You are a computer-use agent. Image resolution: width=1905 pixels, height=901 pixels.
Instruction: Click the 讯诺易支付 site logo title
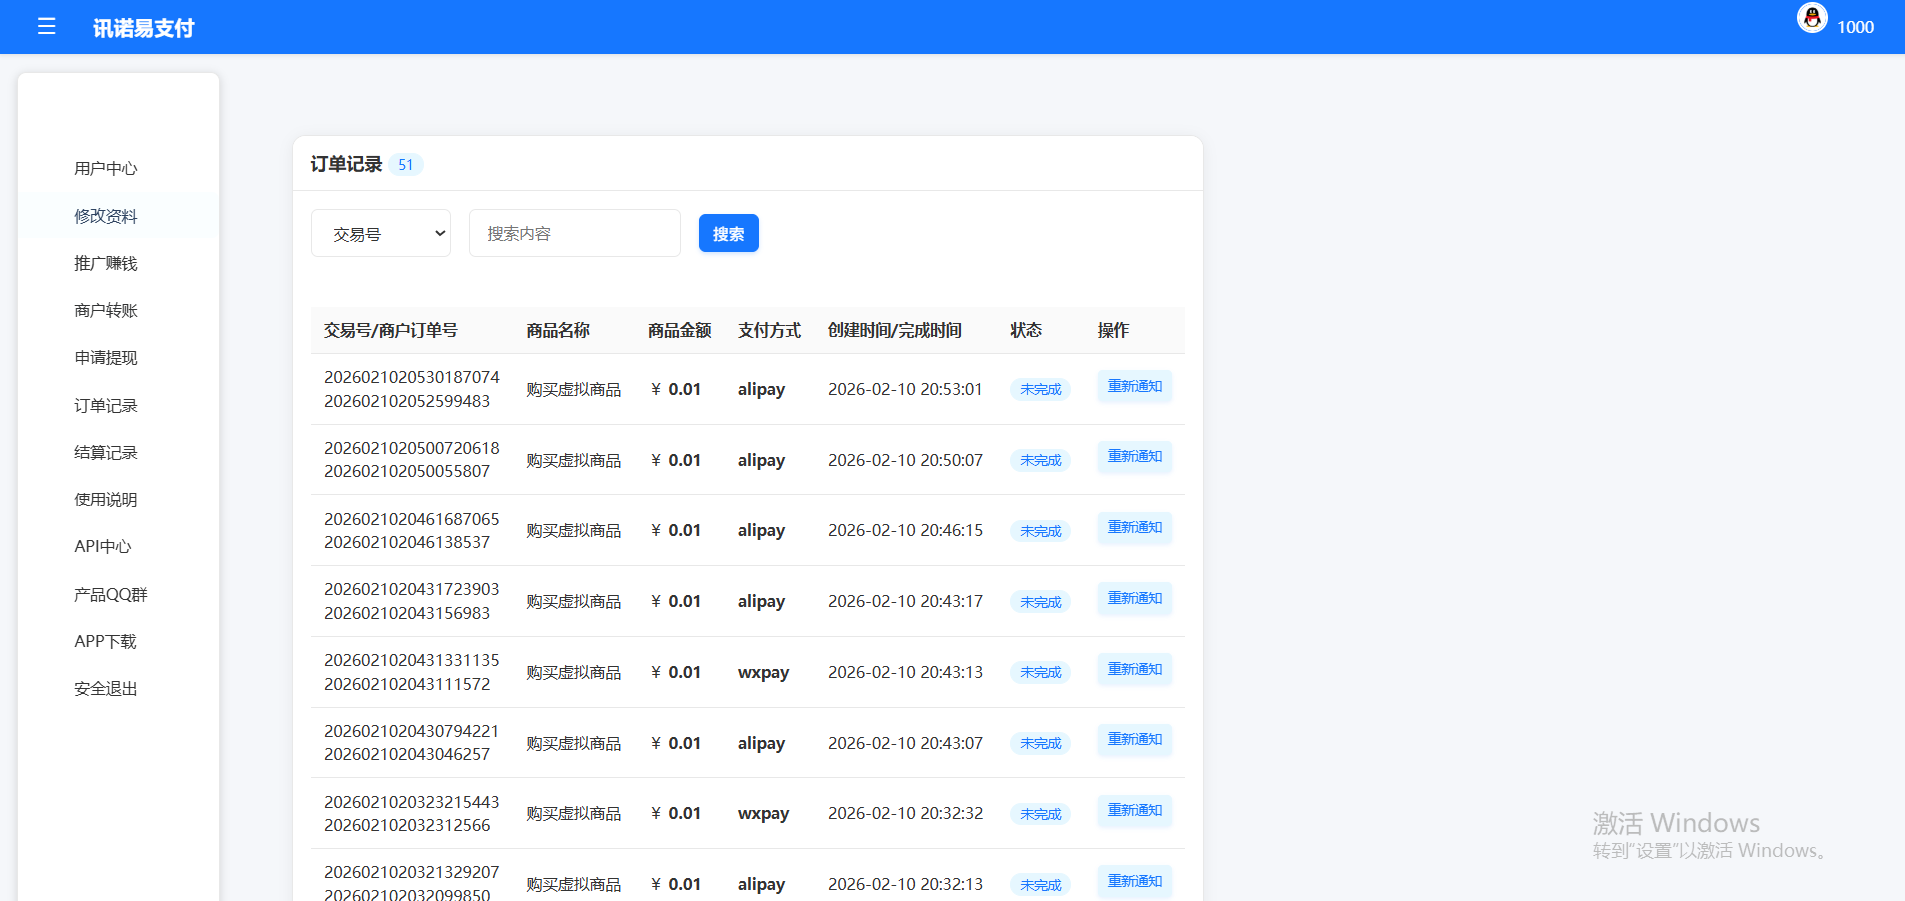click(x=144, y=28)
